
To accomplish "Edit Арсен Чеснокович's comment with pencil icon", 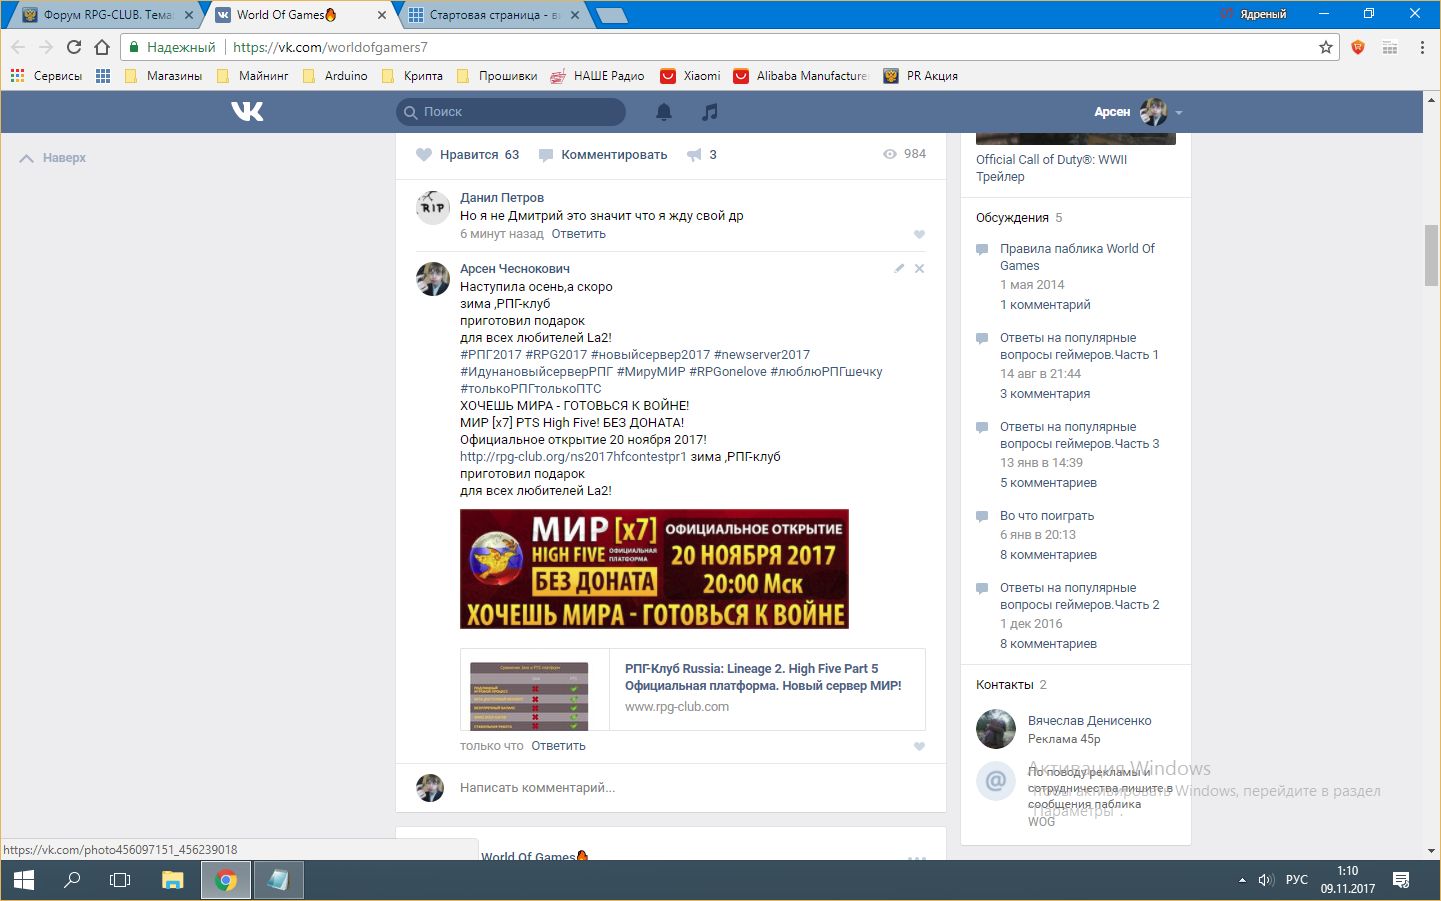I will 899,268.
